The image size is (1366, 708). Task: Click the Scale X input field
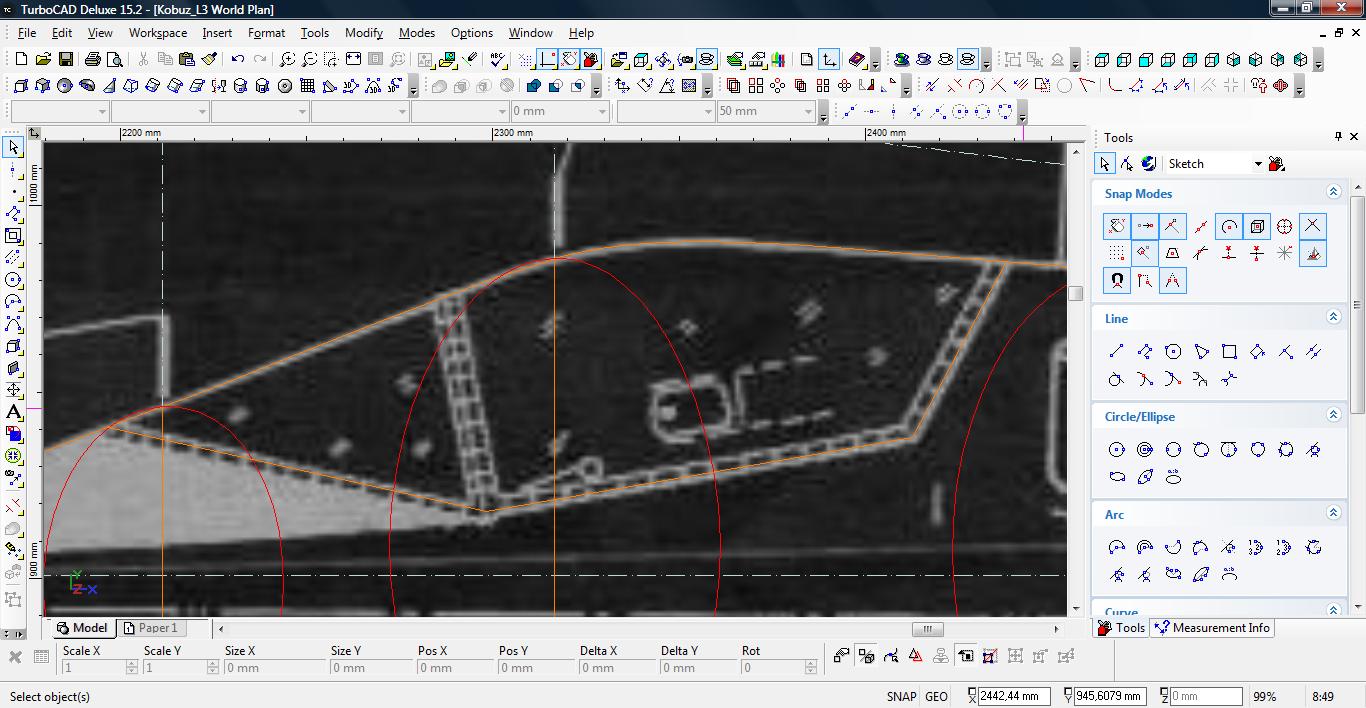click(x=93, y=668)
